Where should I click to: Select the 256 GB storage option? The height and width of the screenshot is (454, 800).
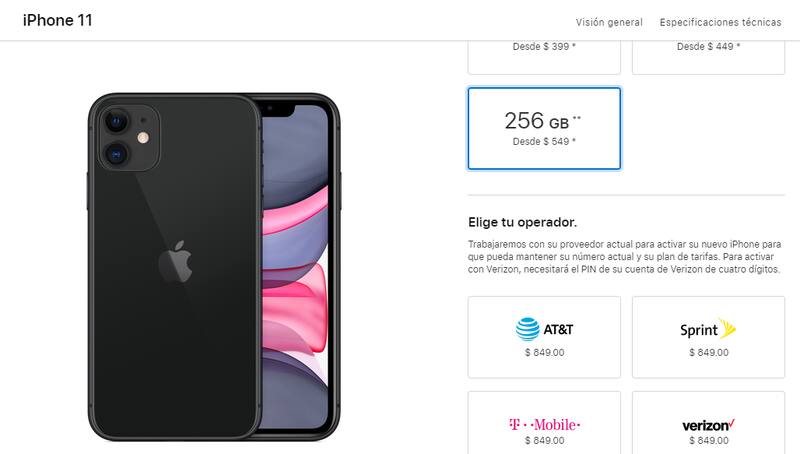click(544, 128)
